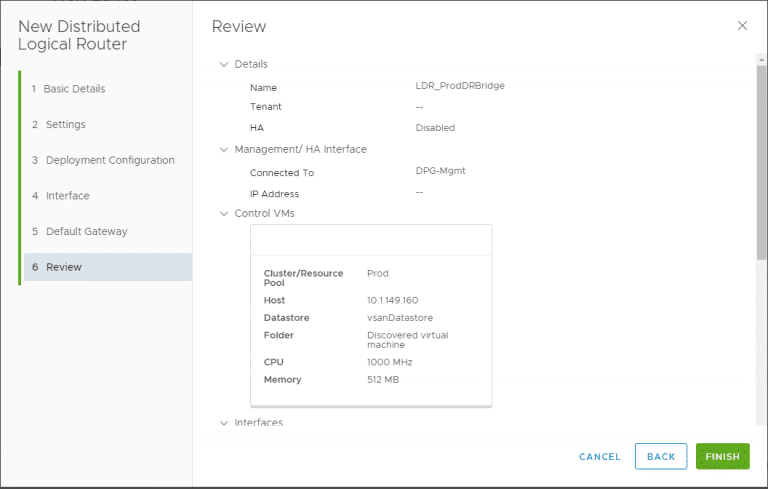Click the vertical scrollbar thumb in the Review pane
Screen dimensions: 768x489
point(761,160)
